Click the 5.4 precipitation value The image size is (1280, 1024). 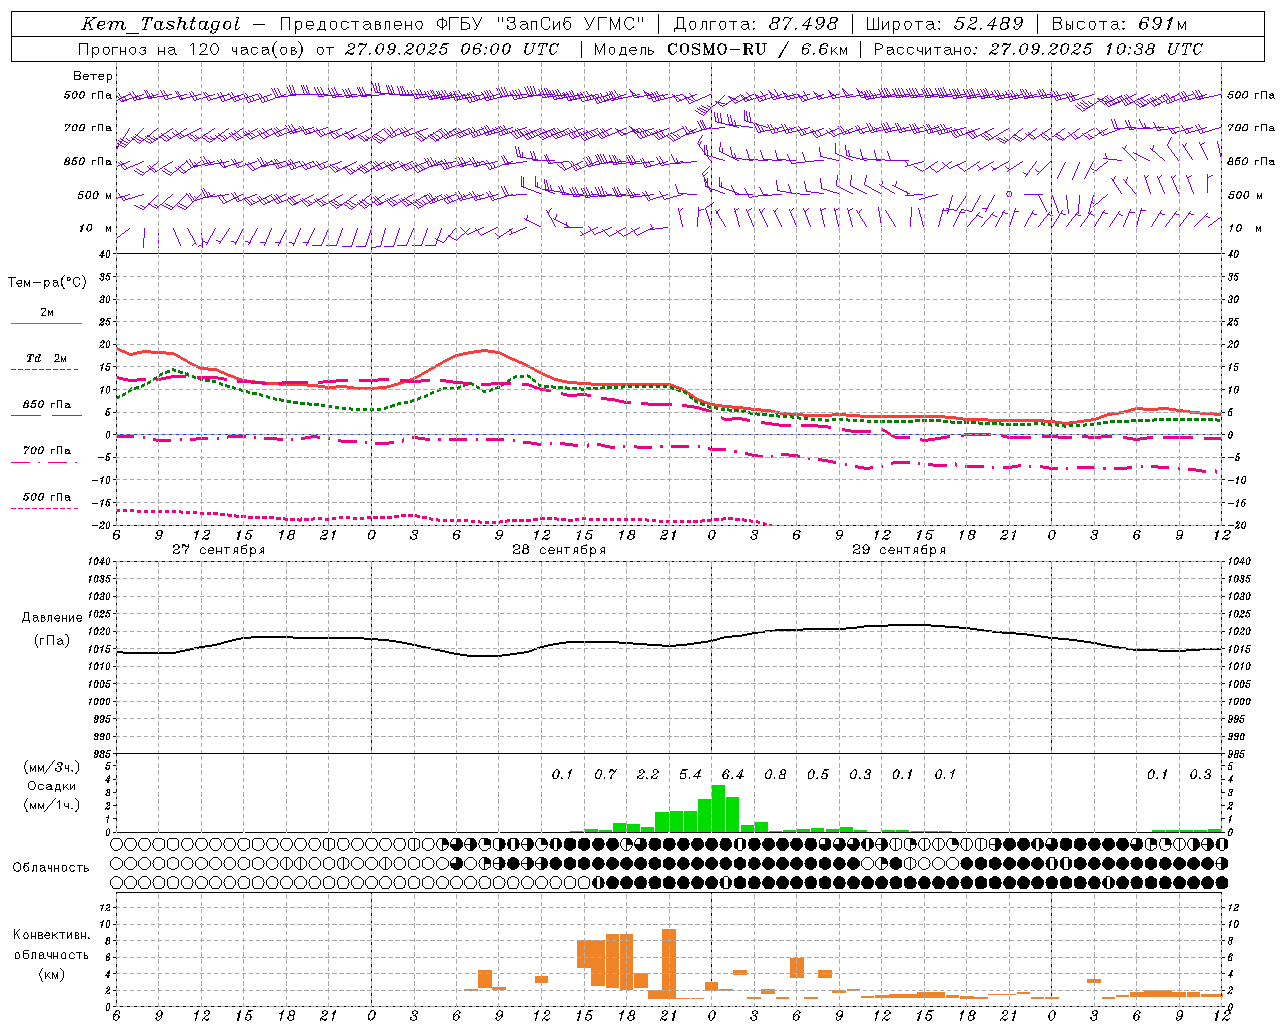(690, 774)
